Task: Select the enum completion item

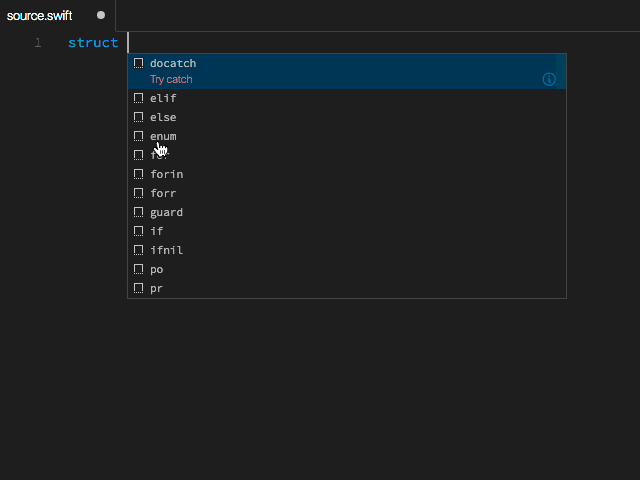Action: tap(163, 136)
